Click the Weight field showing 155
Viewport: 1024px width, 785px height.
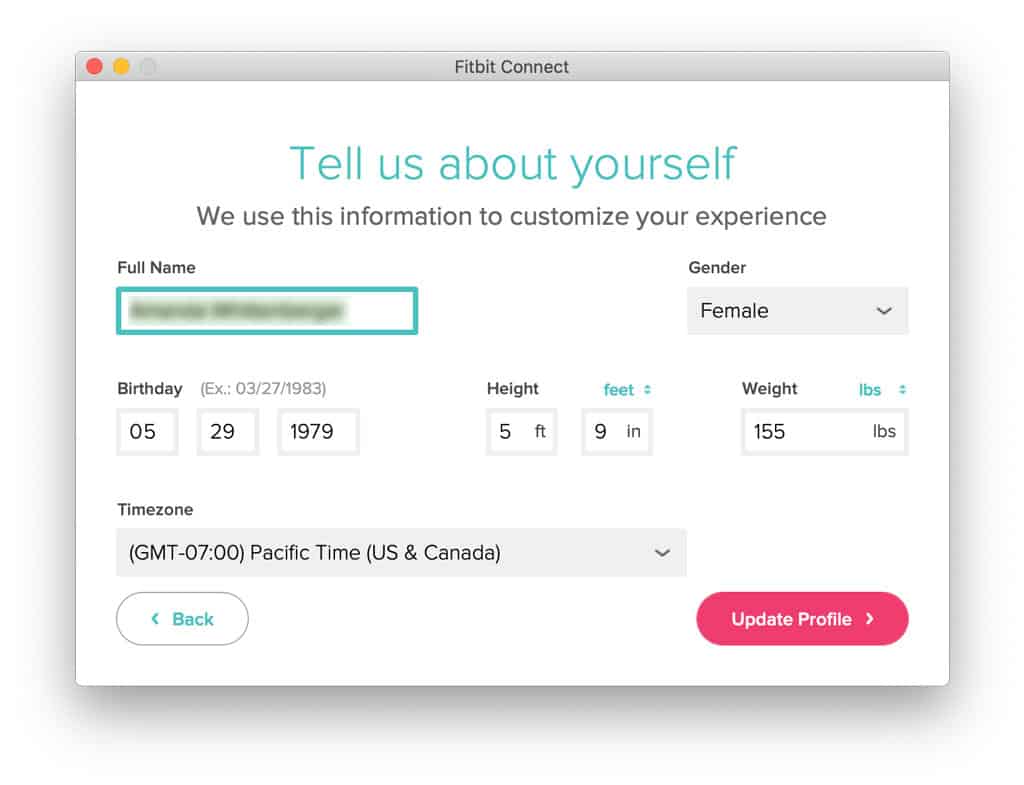[x=823, y=432]
